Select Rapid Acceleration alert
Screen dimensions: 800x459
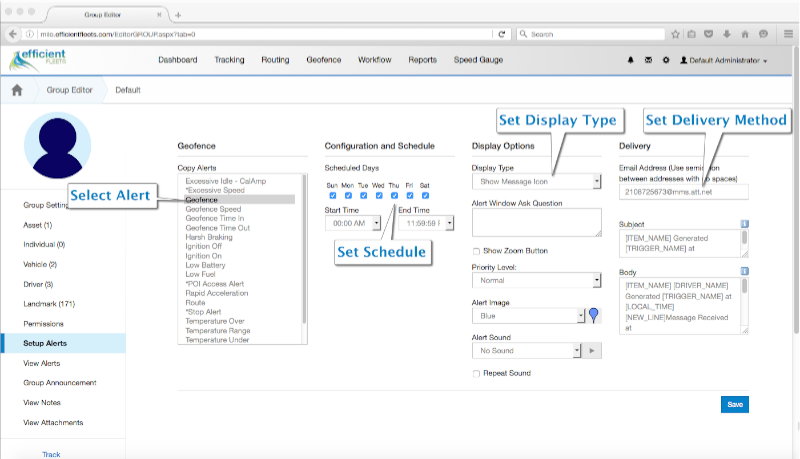pos(217,293)
